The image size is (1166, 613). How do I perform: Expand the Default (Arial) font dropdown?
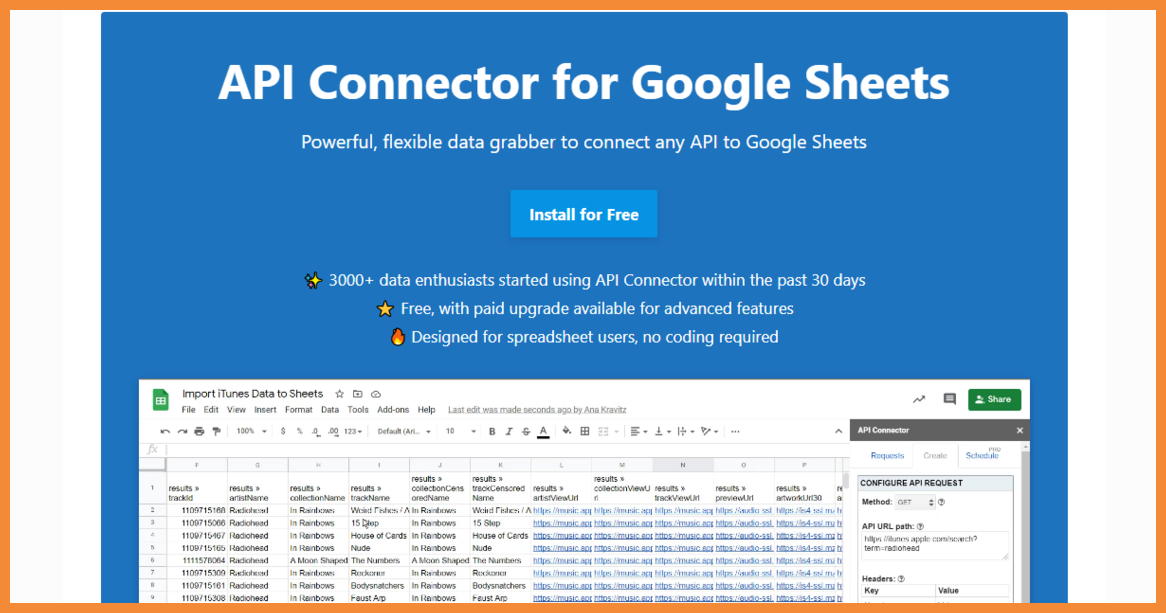pos(404,431)
